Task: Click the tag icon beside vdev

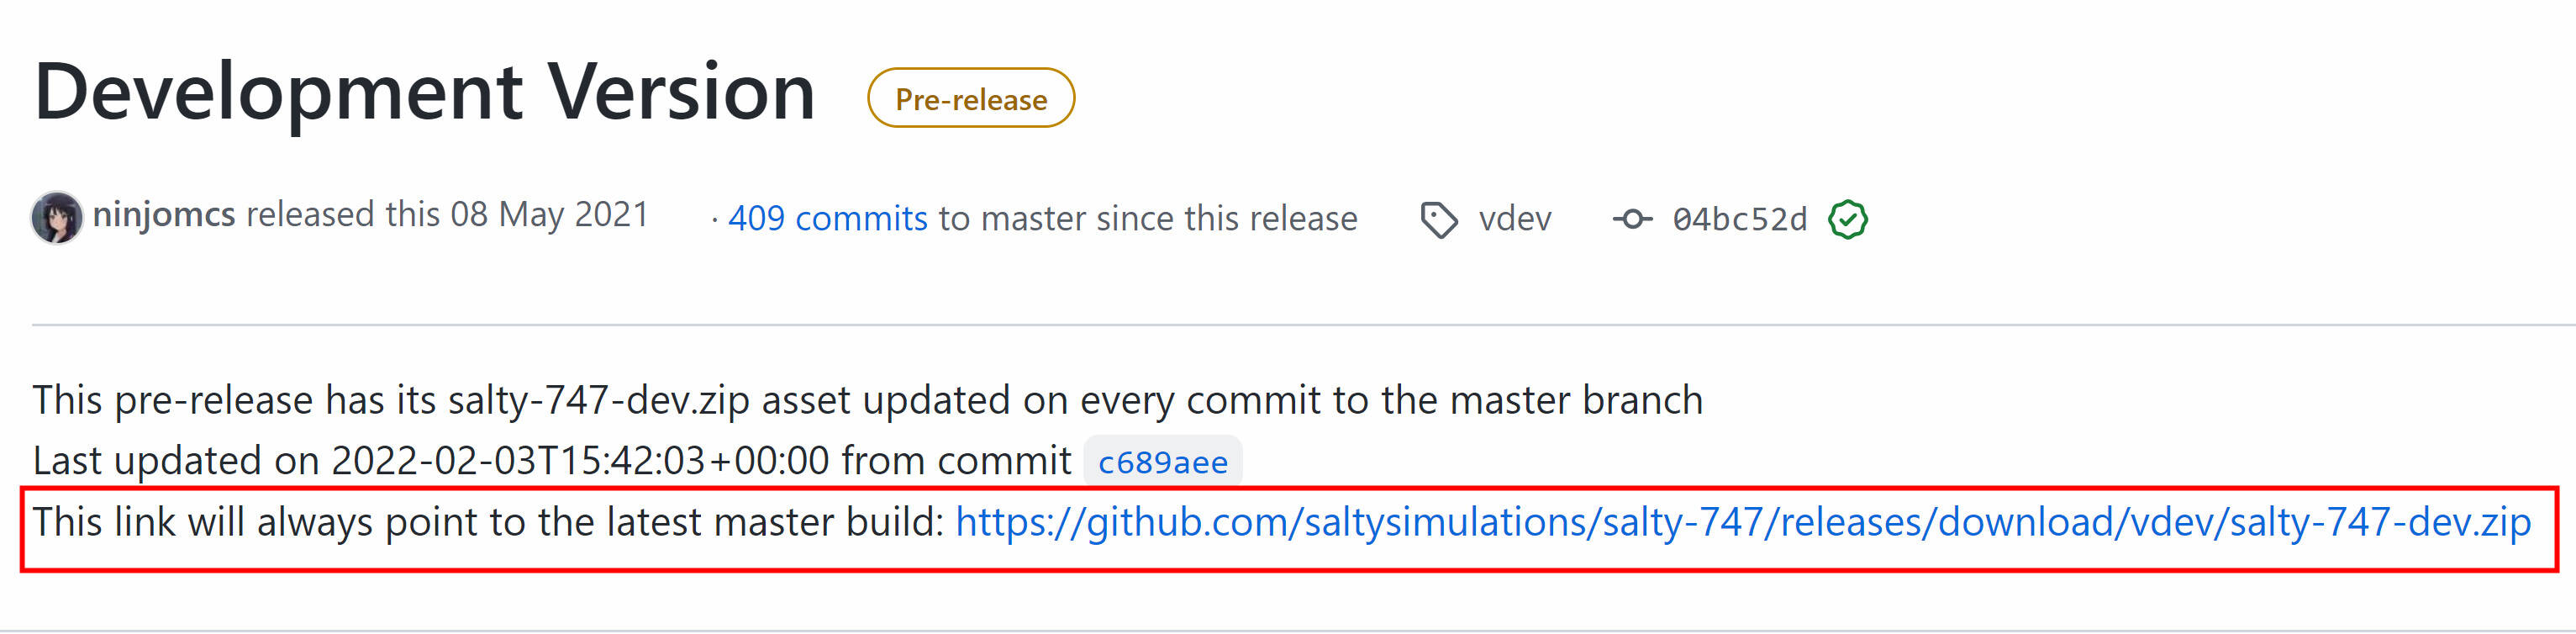Action: (1438, 219)
